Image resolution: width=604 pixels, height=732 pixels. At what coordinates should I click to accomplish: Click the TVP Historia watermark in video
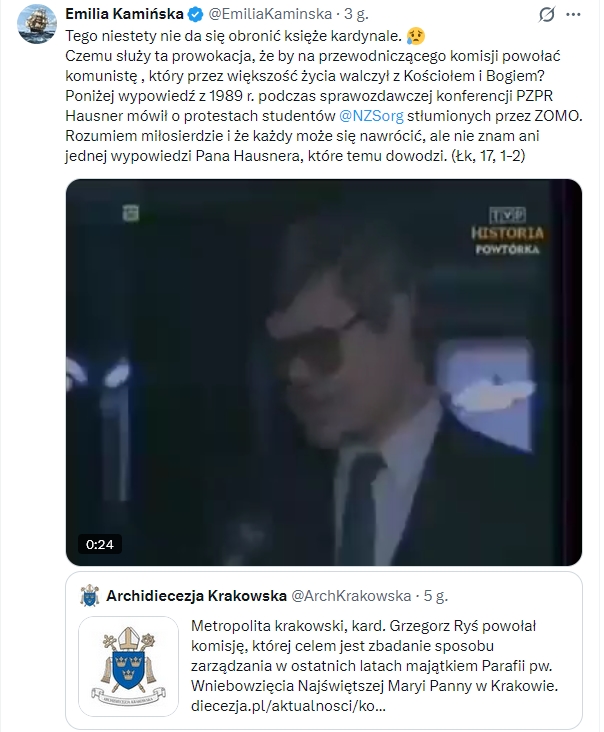(507, 231)
